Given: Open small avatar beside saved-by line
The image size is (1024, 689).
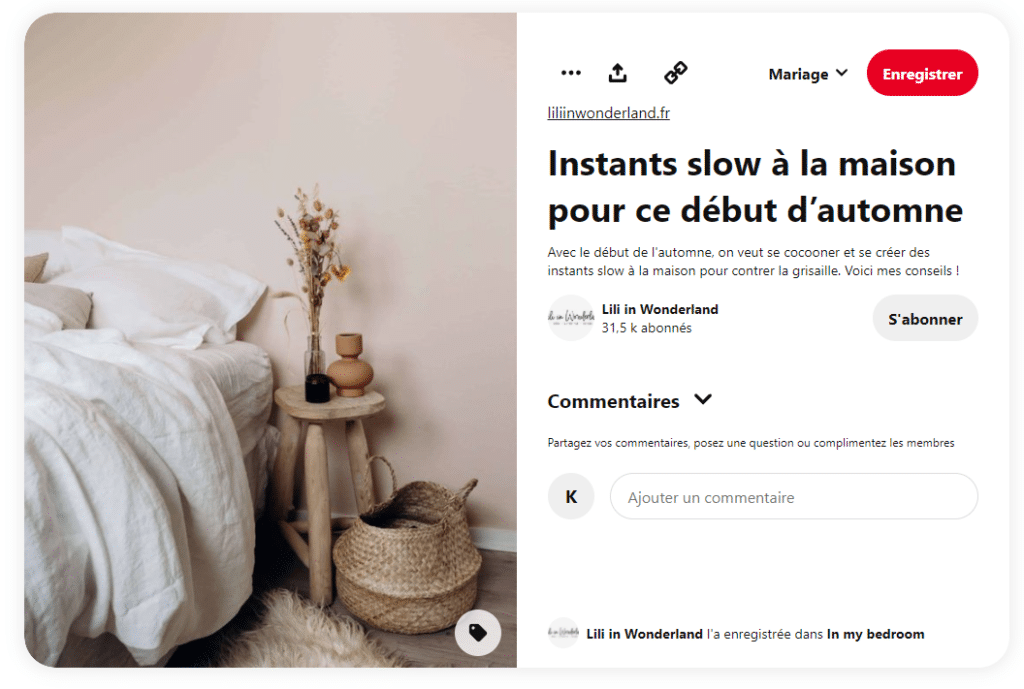Looking at the screenshot, I should [x=563, y=633].
